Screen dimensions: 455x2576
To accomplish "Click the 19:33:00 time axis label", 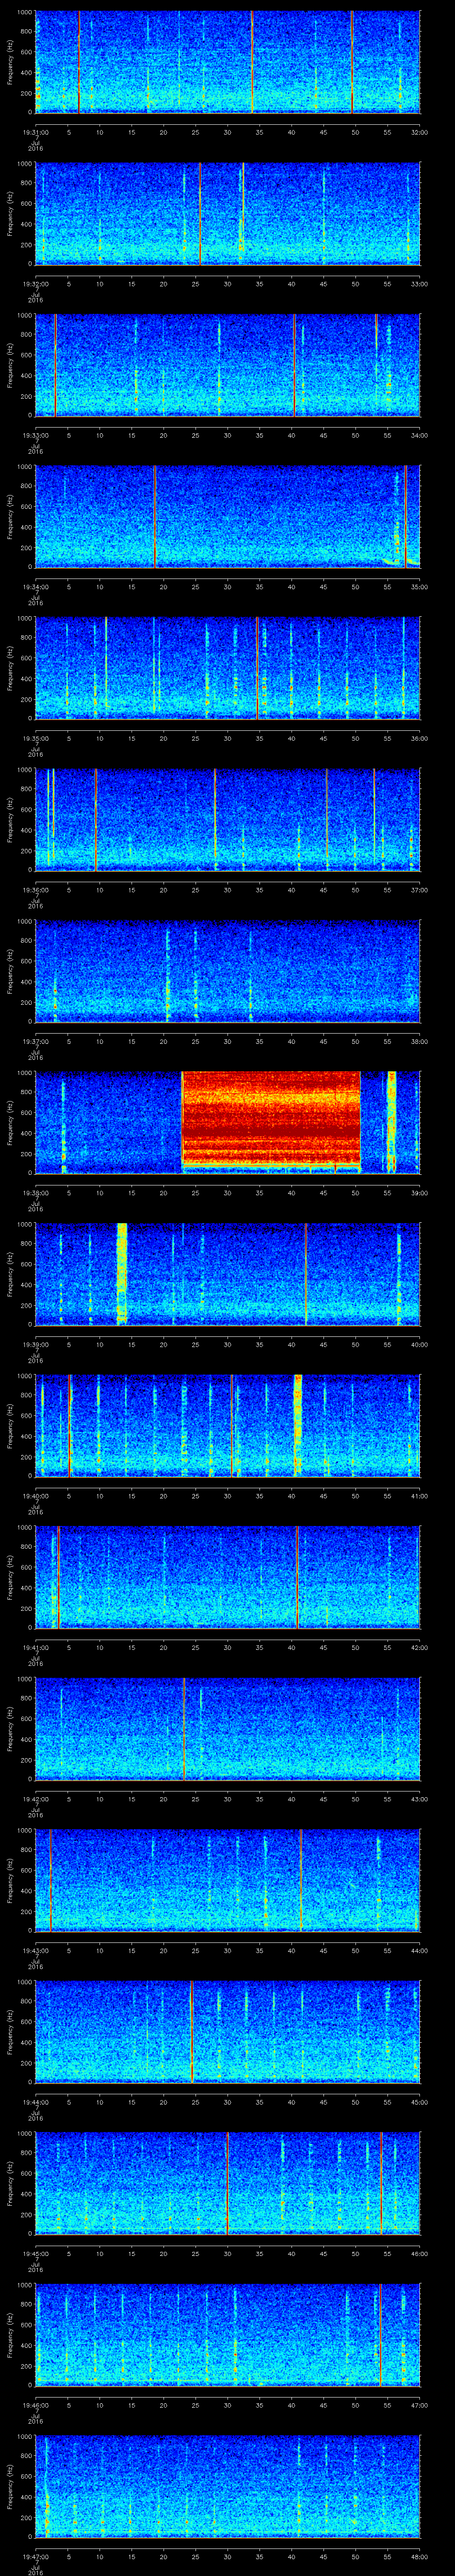I will [x=35, y=435].
